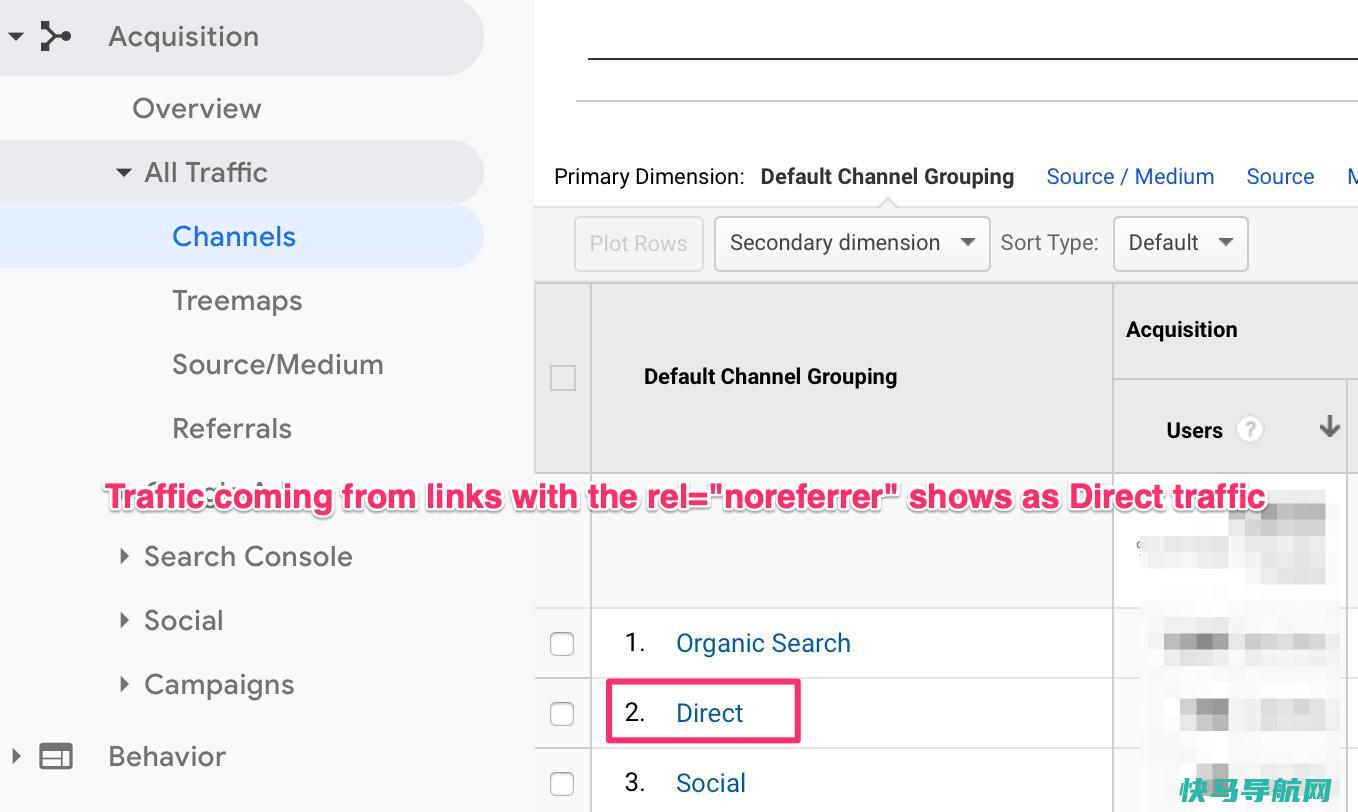The width and height of the screenshot is (1358, 812).
Task: Click the All Traffic label
Action: [205, 172]
